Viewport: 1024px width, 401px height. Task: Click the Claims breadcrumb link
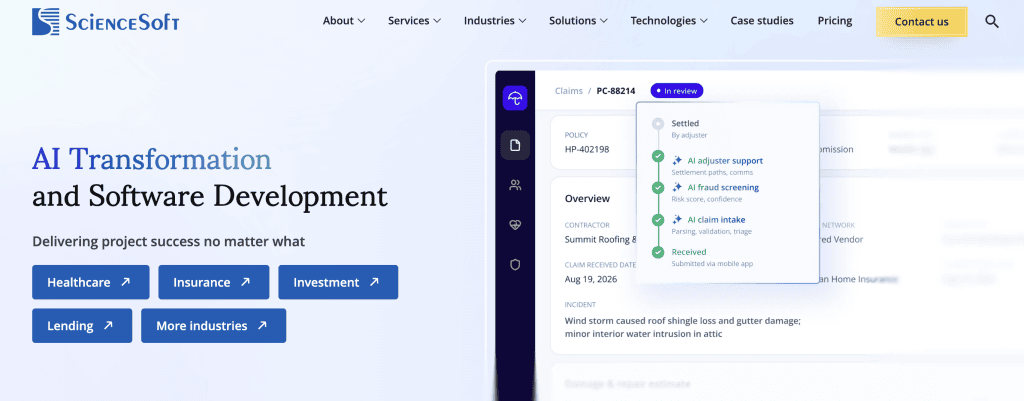(568, 91)
